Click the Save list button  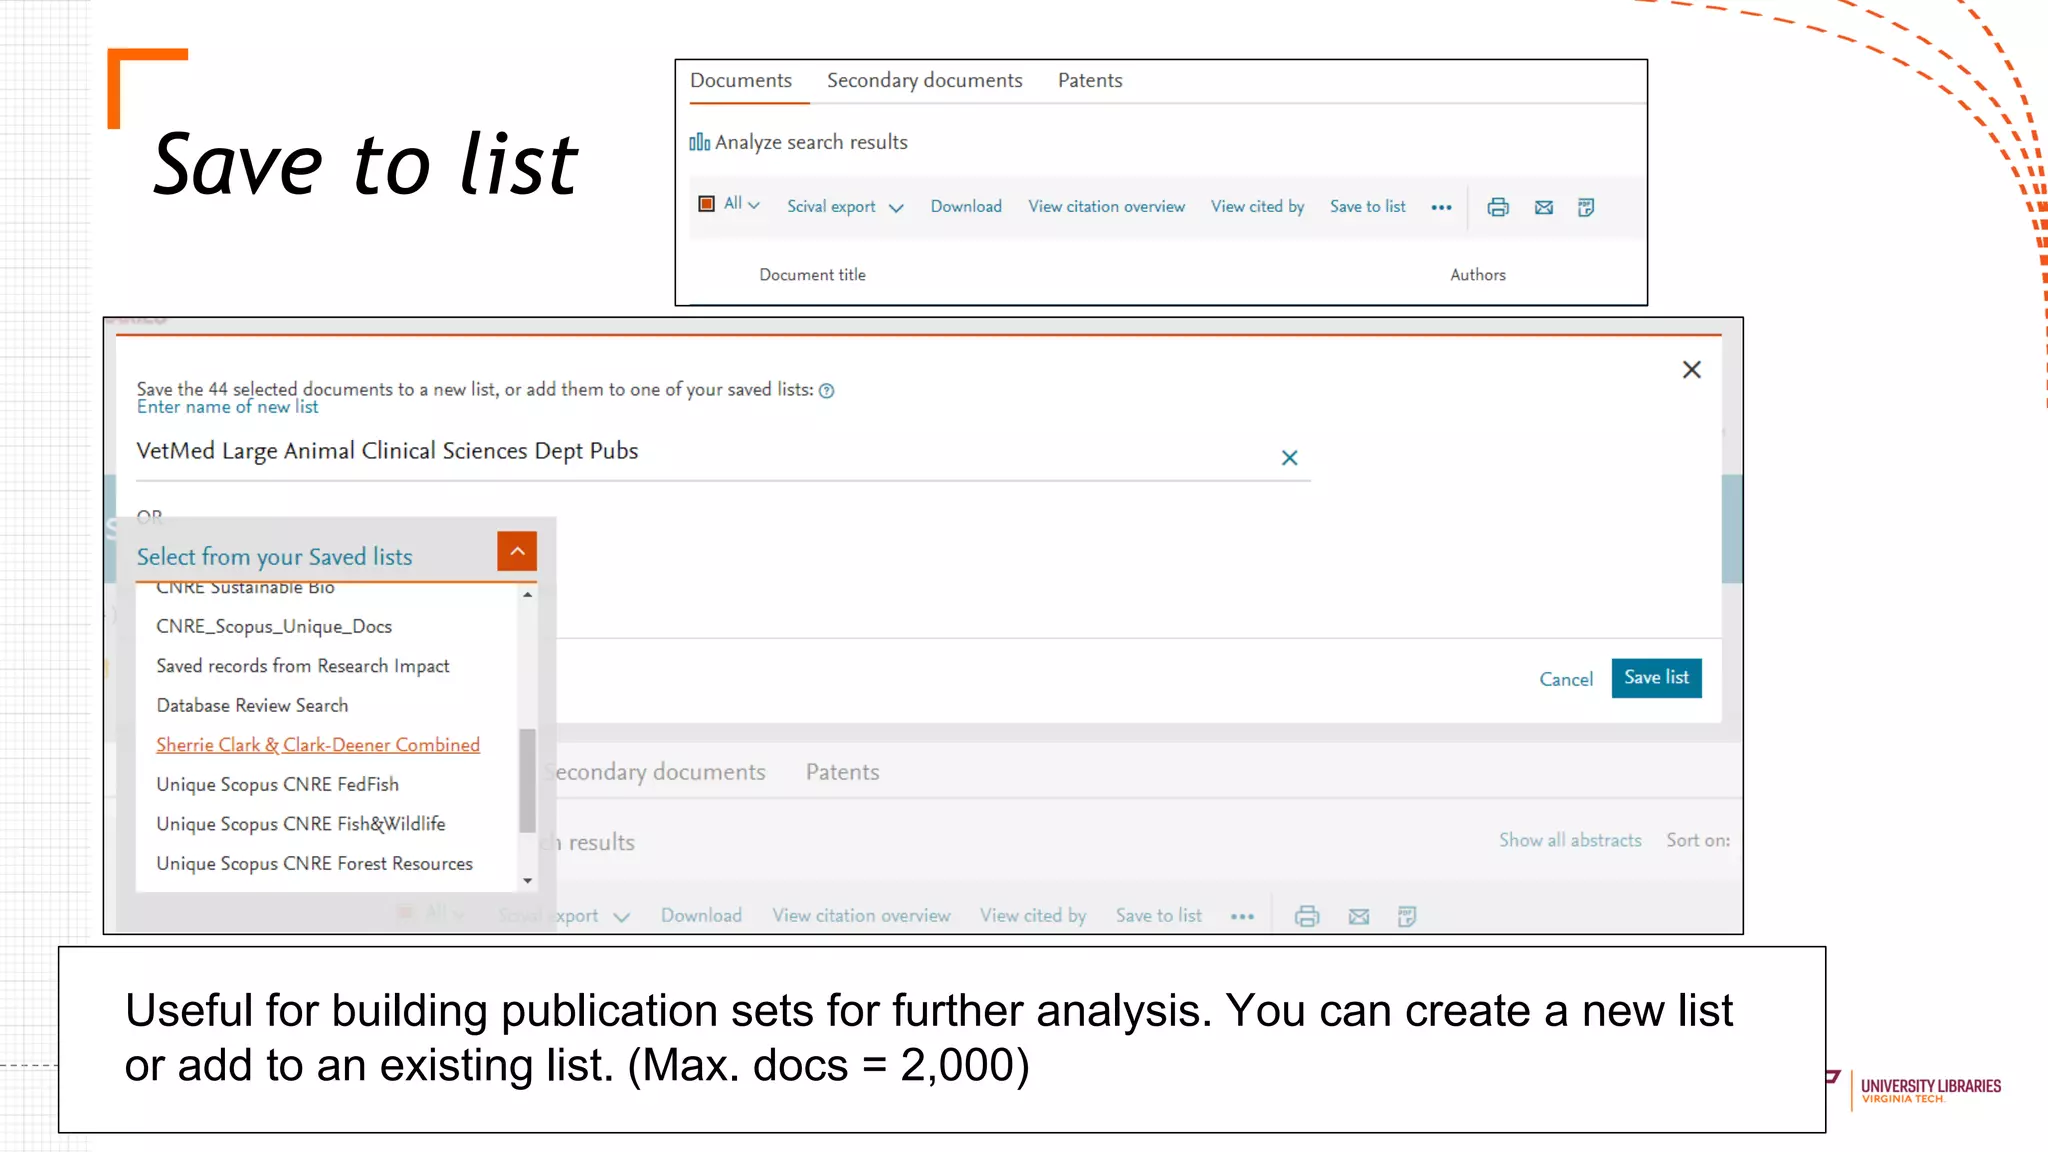(x=1656, y=678)
